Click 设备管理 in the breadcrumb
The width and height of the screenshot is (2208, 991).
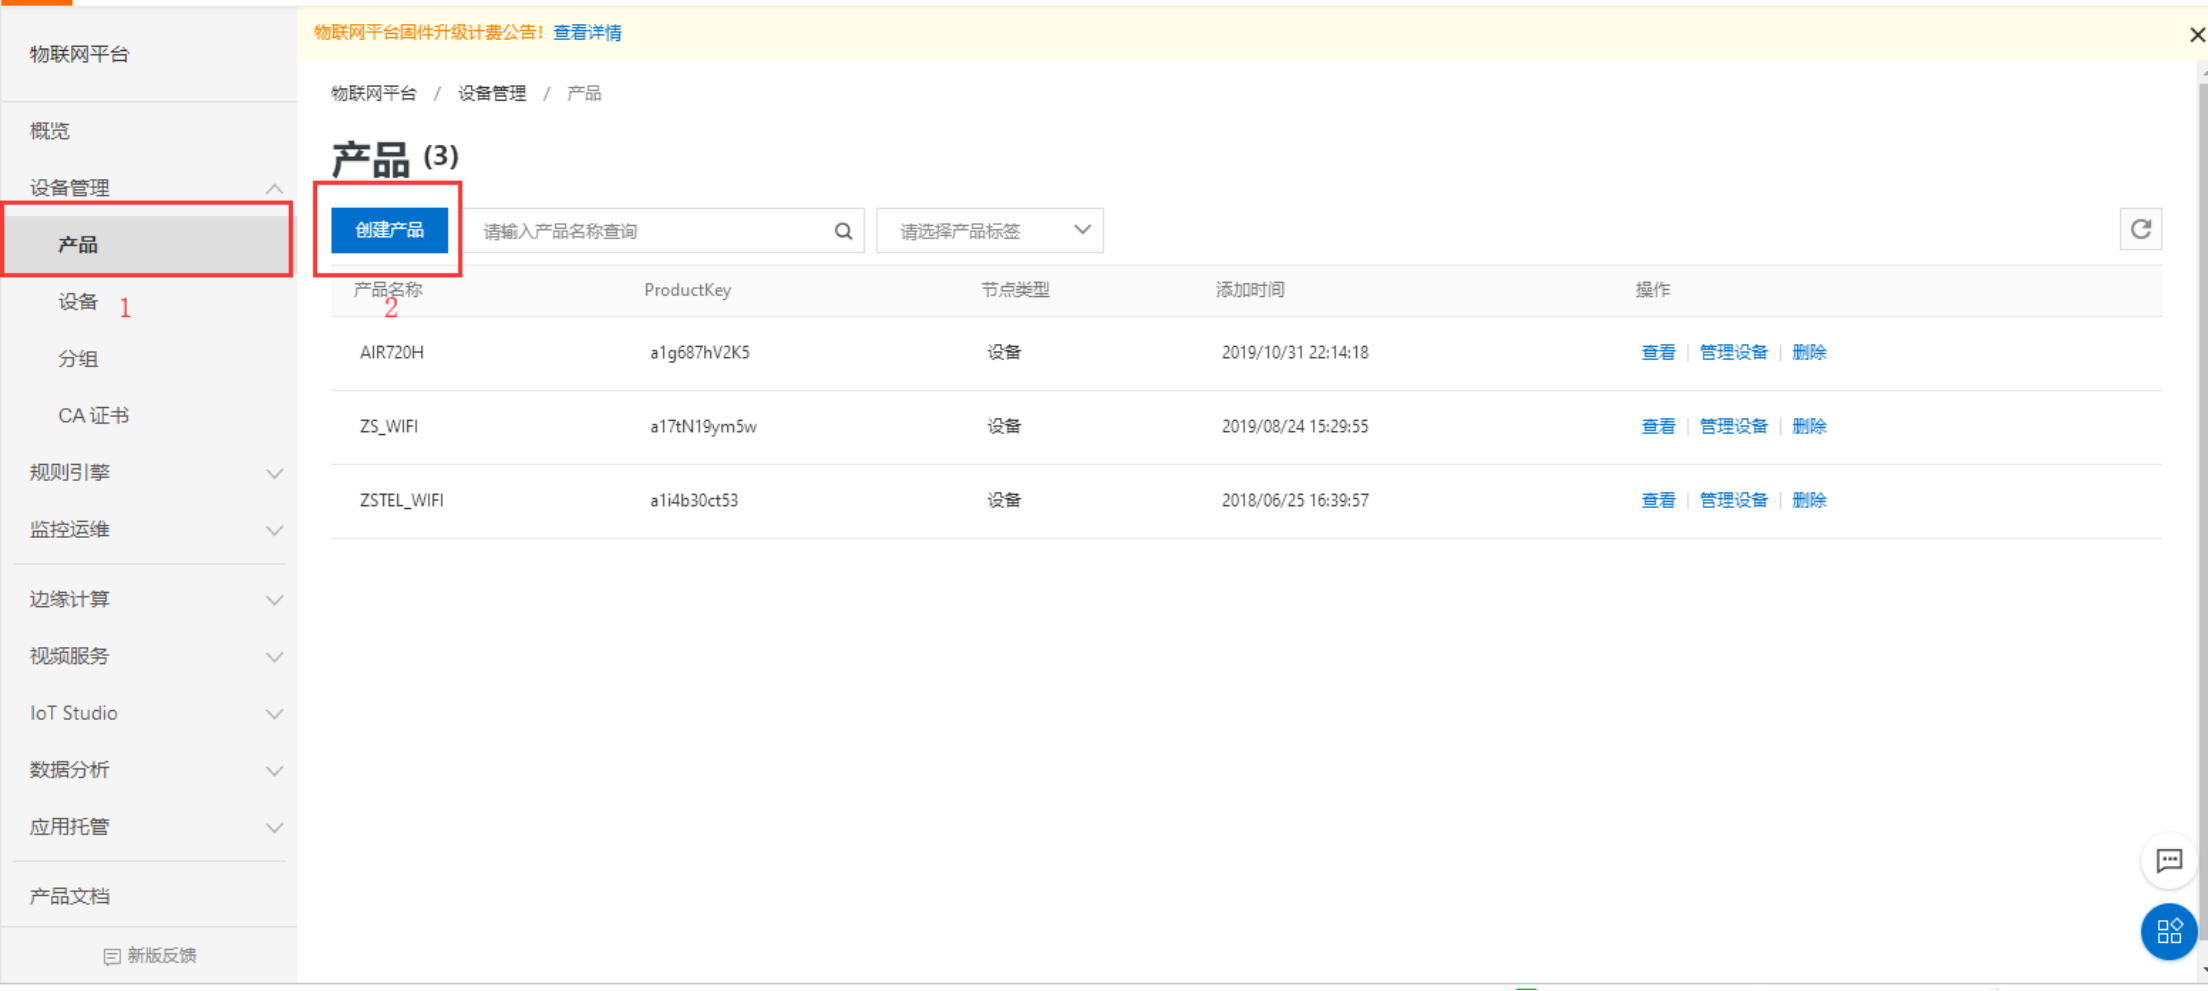point(492,94)
